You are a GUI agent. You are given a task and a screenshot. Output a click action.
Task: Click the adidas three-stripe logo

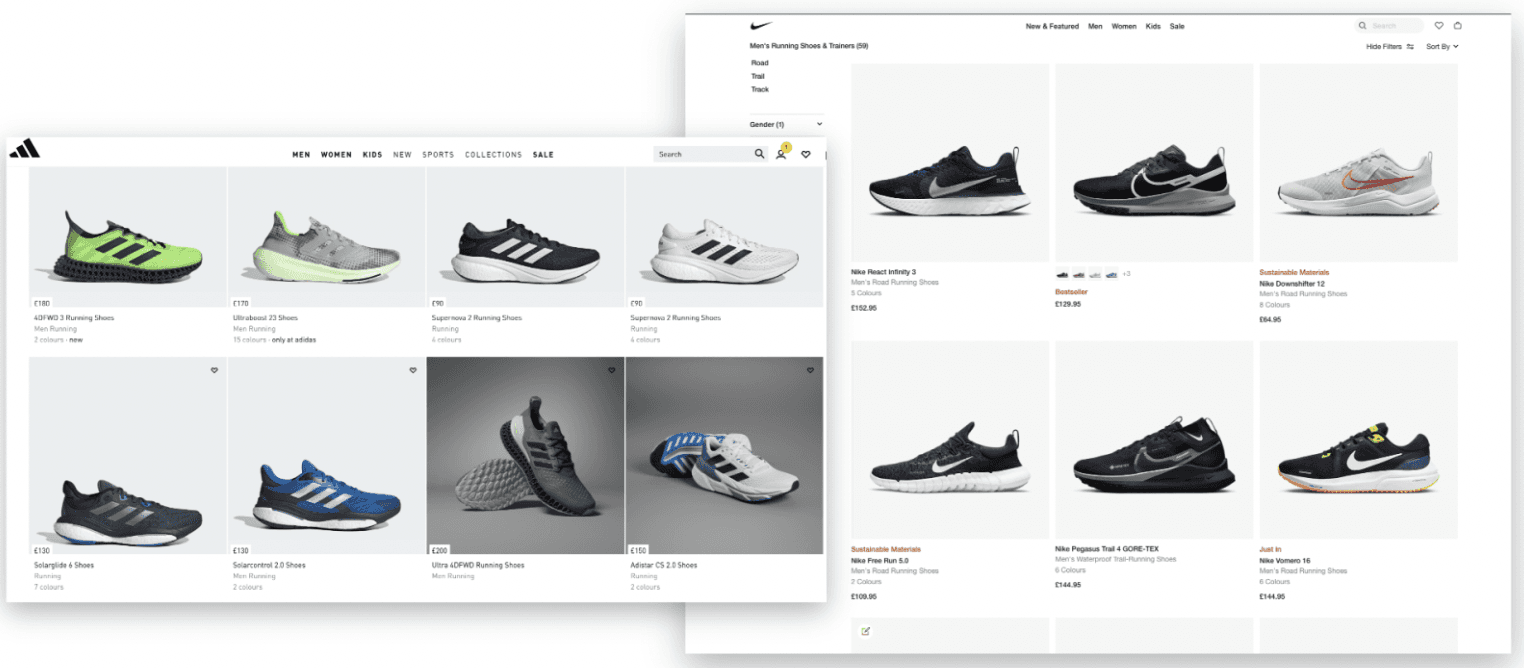click(x=25, y=149)
